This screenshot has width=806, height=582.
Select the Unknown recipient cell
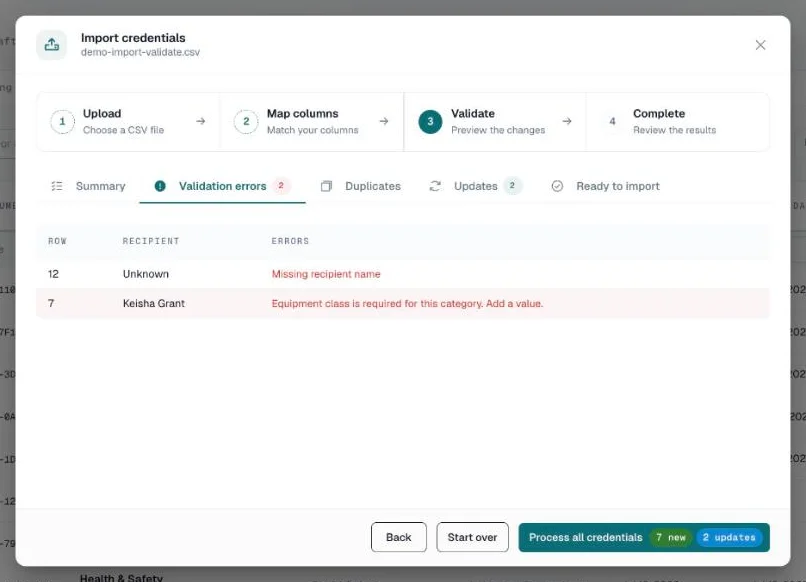point(145,274)
